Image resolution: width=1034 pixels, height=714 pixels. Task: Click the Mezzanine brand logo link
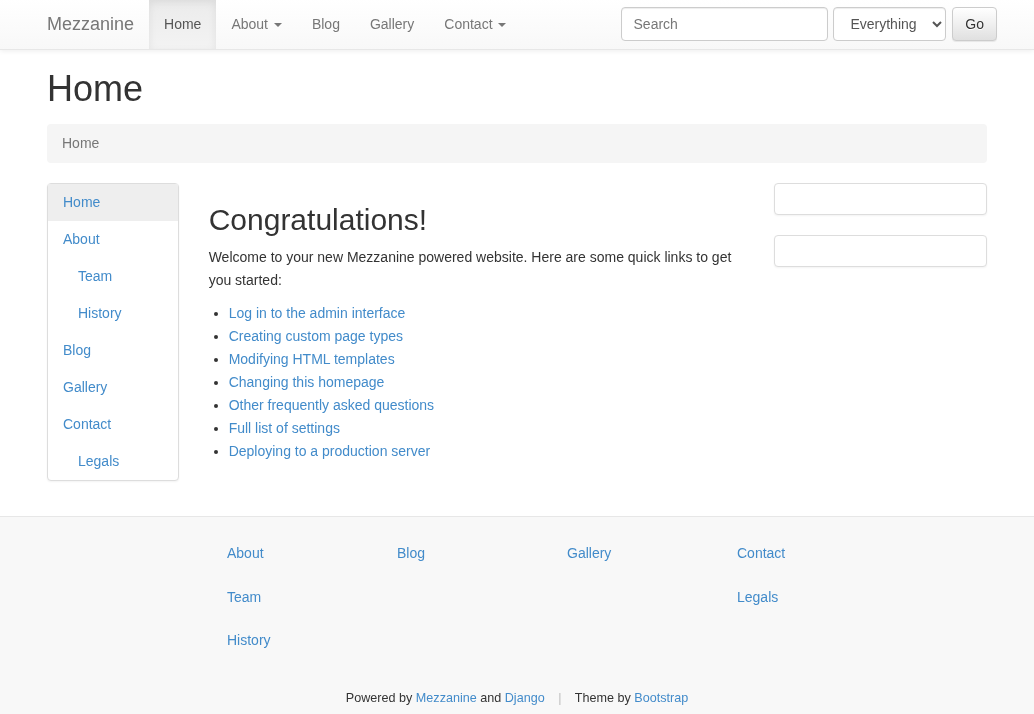[90, 24]
